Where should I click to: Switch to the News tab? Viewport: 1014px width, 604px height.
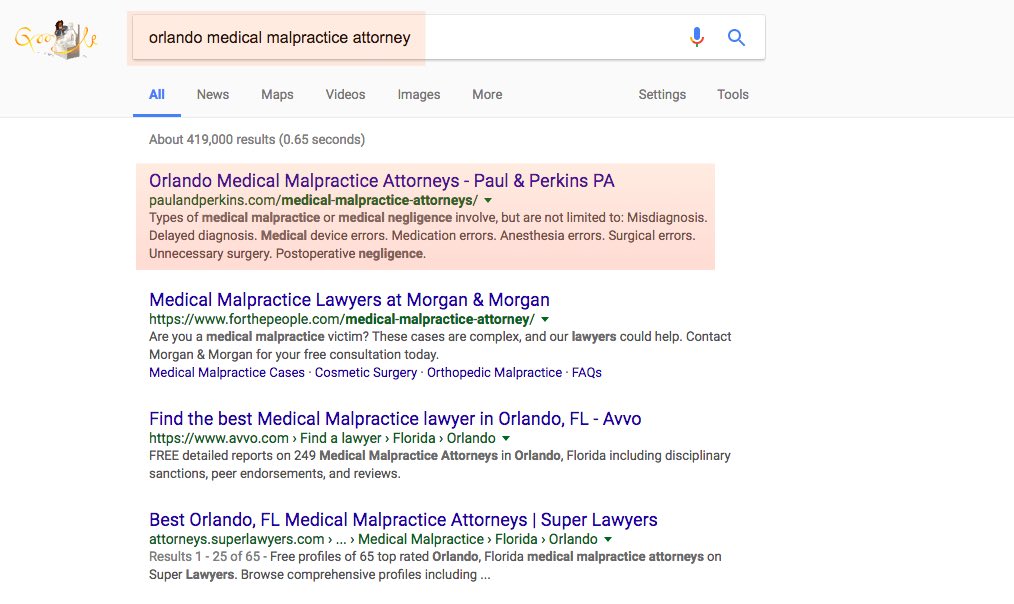(x=213, y=94)
